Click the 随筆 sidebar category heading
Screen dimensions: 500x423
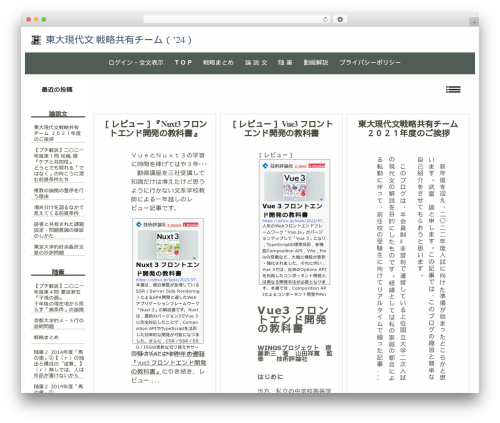(x=58, y=272)
